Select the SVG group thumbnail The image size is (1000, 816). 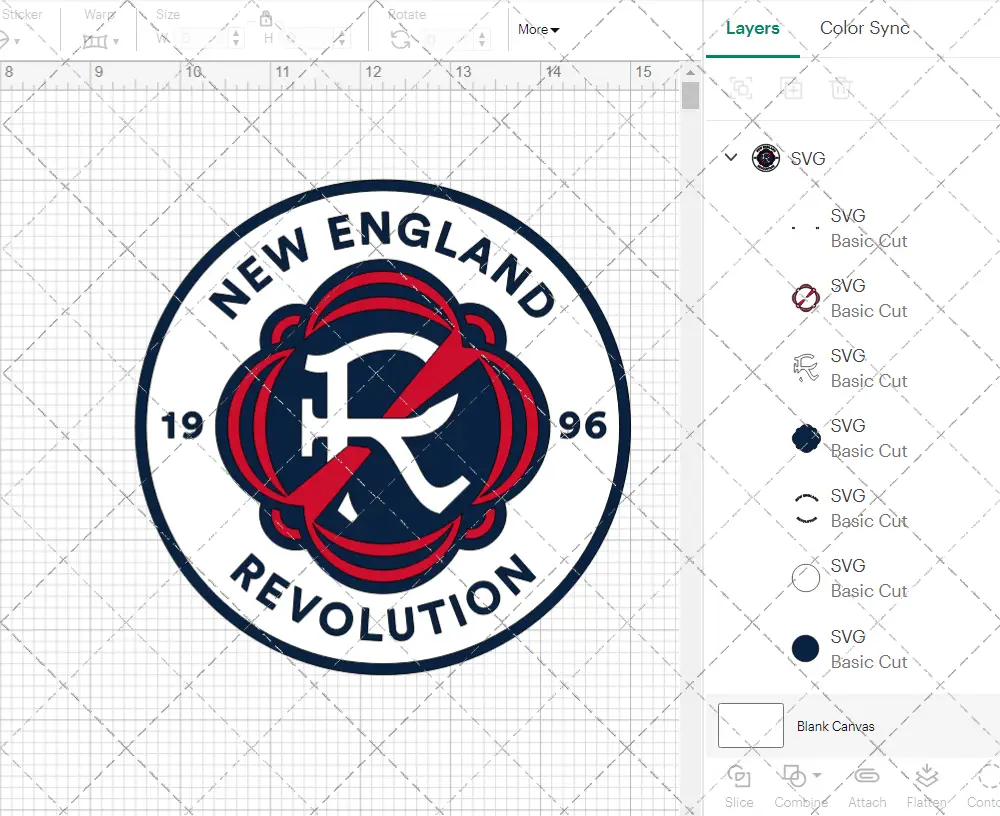(x=765, y=158)
